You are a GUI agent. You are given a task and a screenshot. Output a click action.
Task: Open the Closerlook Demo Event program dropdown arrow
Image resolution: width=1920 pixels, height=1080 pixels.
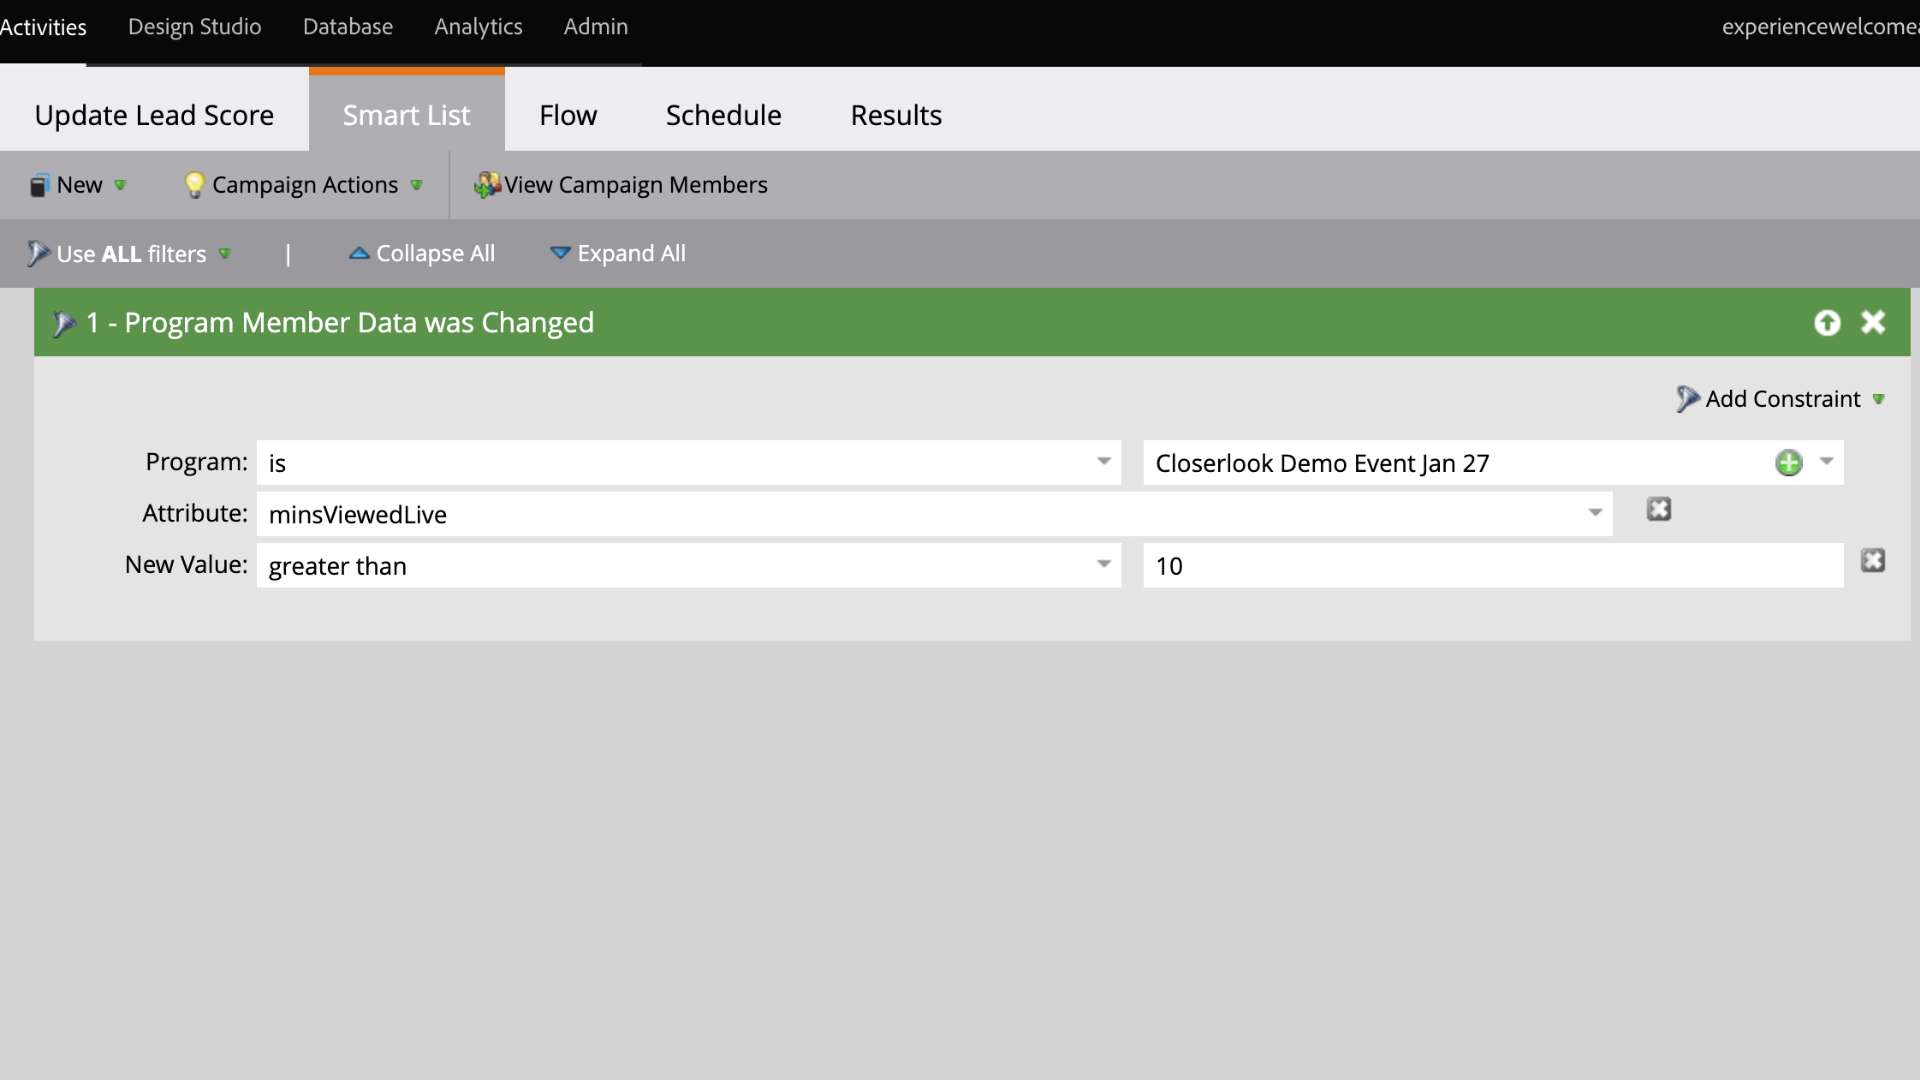pos(1827,462)
